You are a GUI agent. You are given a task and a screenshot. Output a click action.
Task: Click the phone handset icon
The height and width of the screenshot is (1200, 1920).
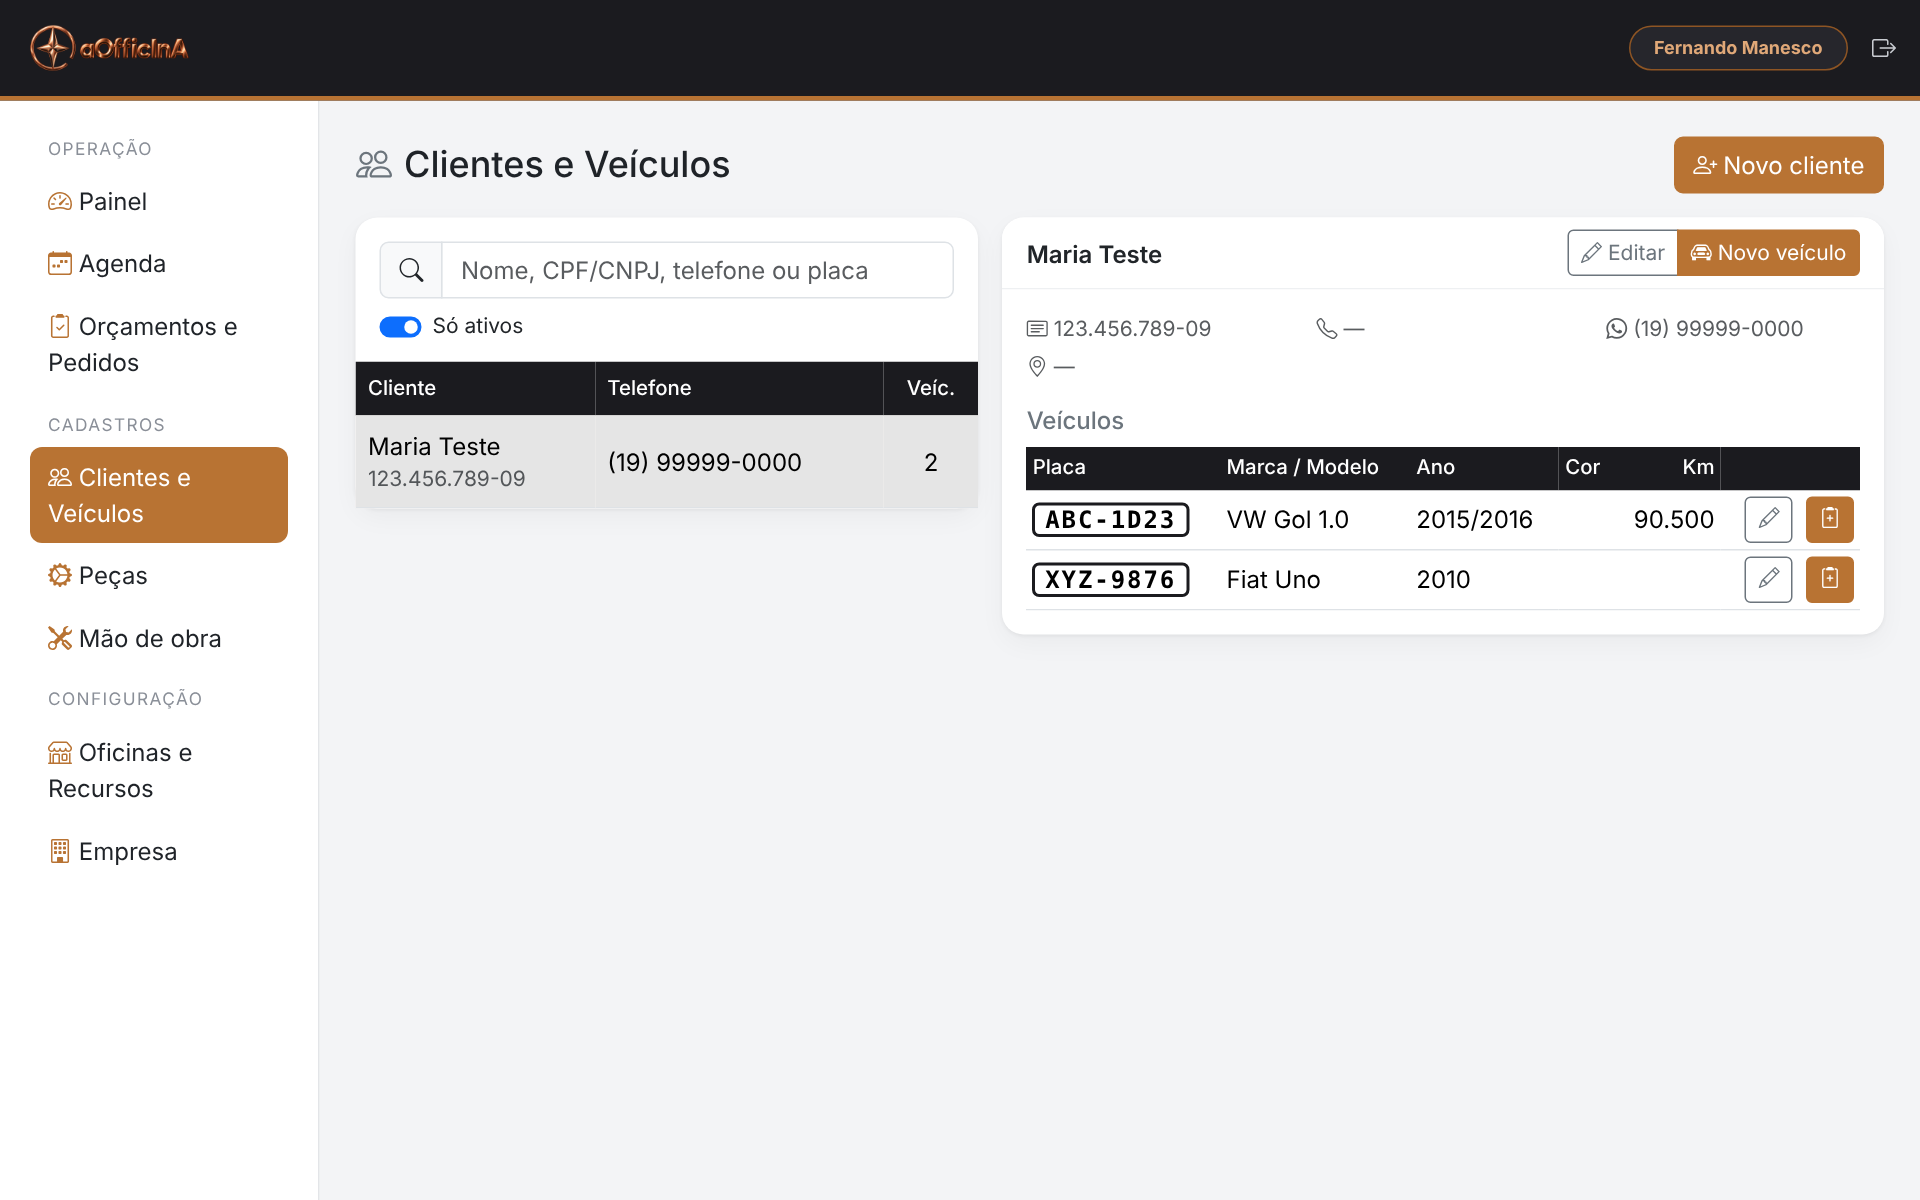pyautogui.click(x=1327, y=329)
